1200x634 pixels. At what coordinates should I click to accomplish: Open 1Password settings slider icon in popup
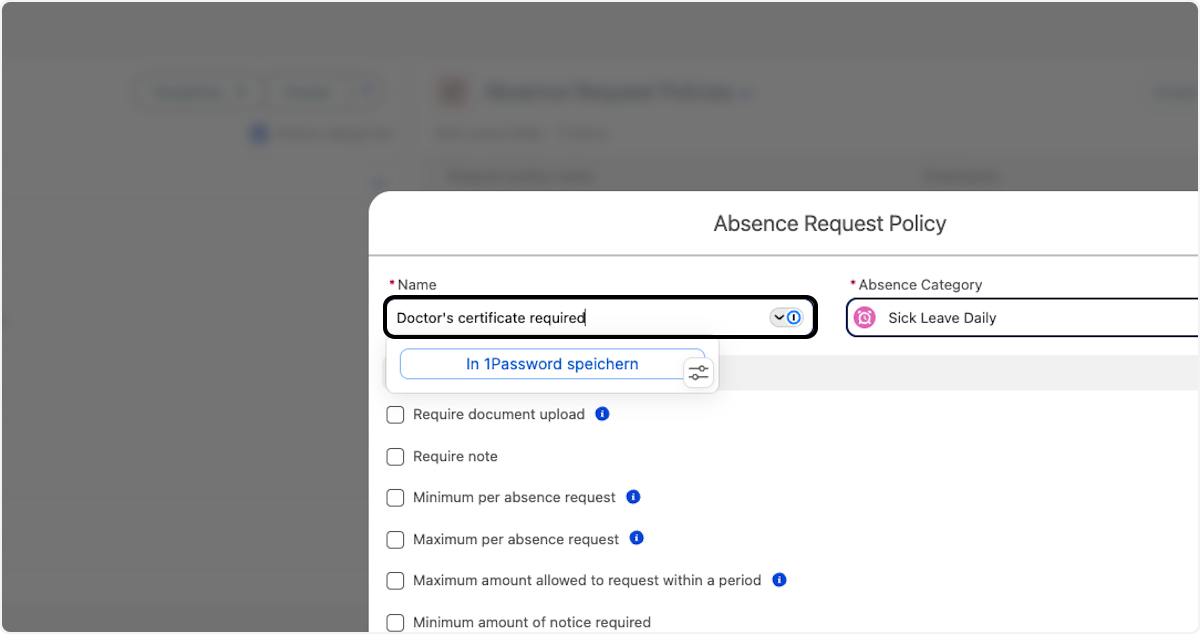click(x=698, y=372)
